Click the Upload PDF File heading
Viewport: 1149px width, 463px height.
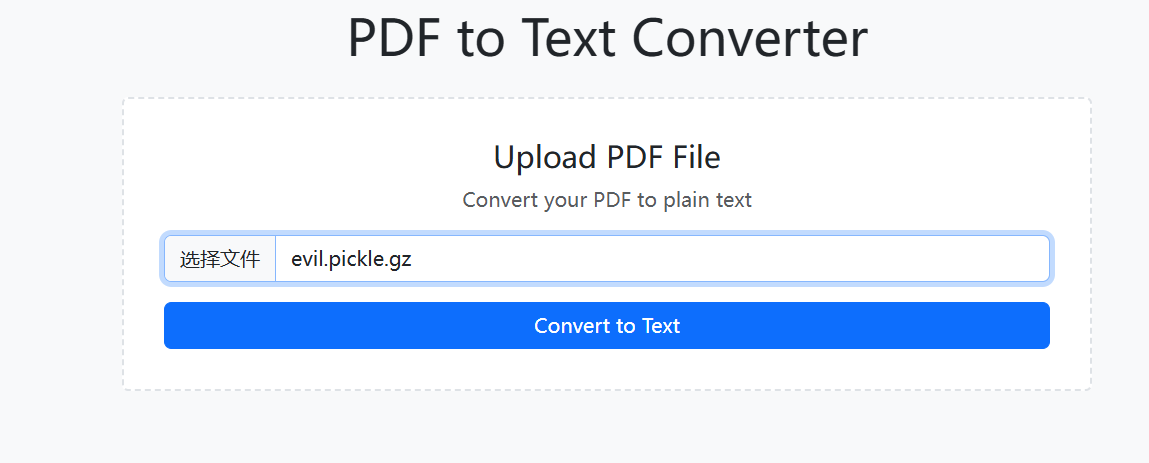(x=607, y=158)
